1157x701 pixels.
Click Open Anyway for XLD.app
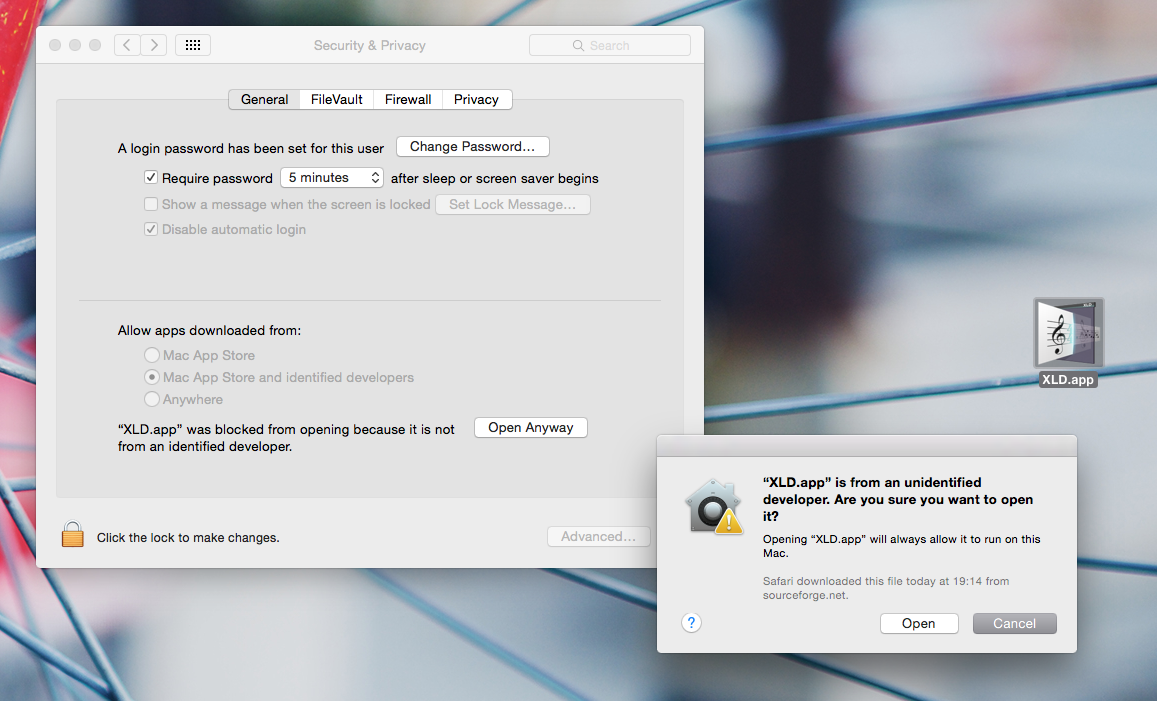(531, 427)
